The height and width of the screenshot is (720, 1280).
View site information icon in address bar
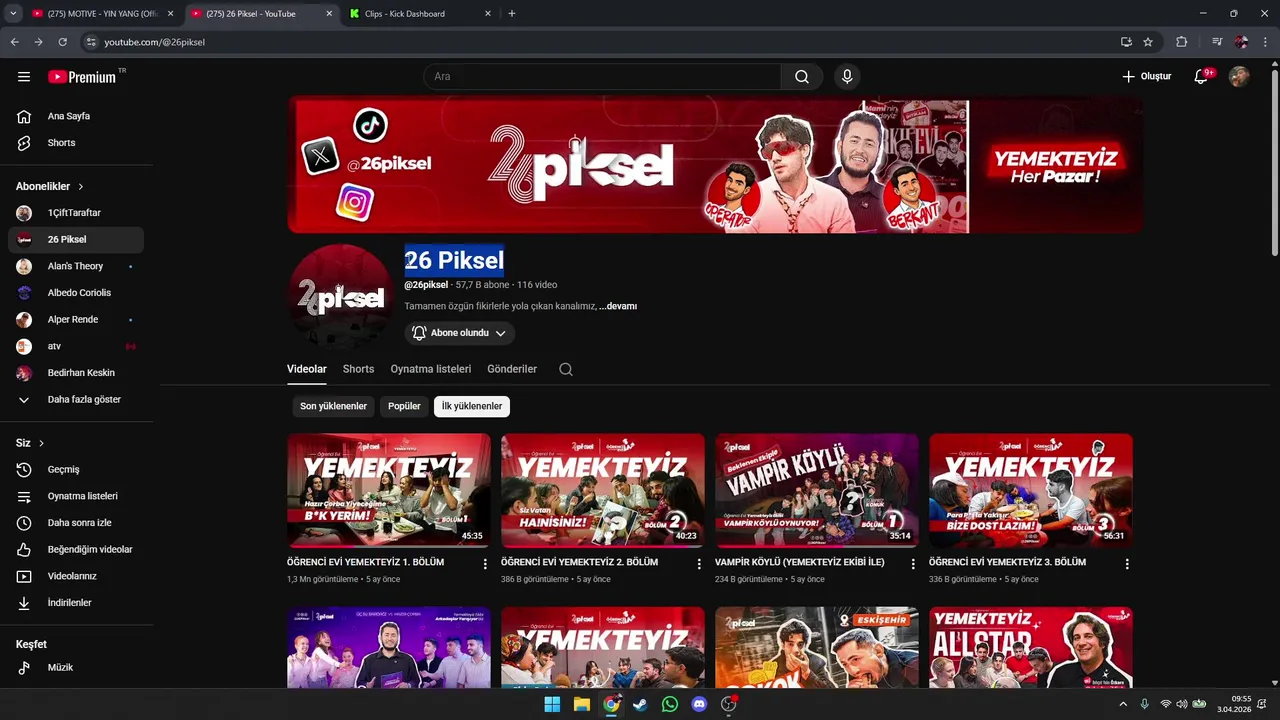(x=91, y=42)
